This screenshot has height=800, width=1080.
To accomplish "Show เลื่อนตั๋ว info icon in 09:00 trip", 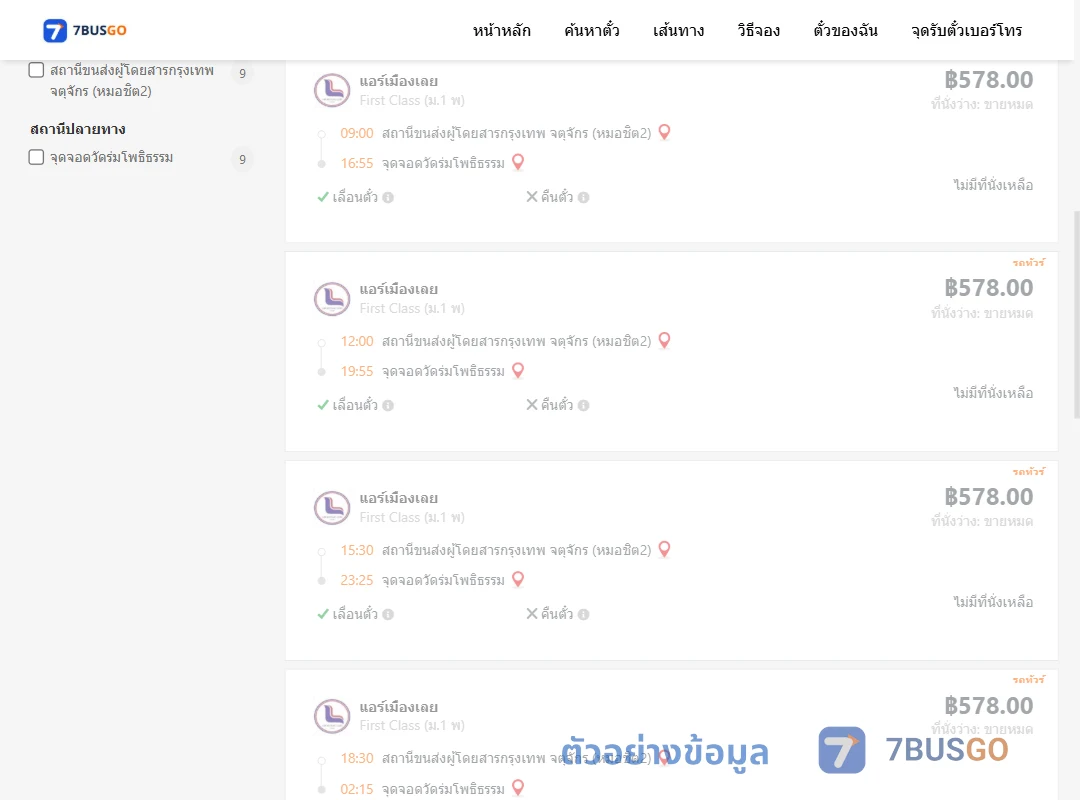I will [388, 198].
